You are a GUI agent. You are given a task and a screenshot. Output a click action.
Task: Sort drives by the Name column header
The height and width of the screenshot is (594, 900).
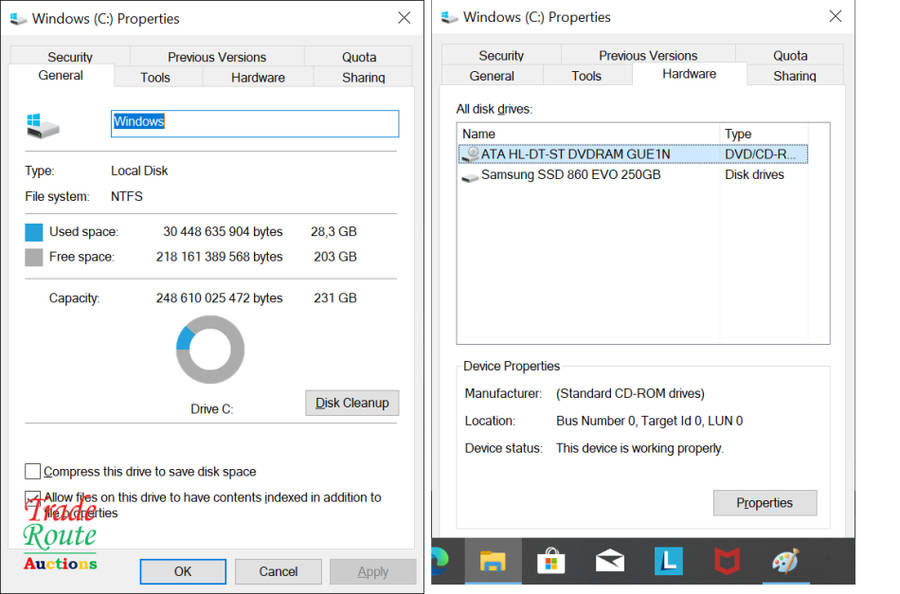click(588, 134)
